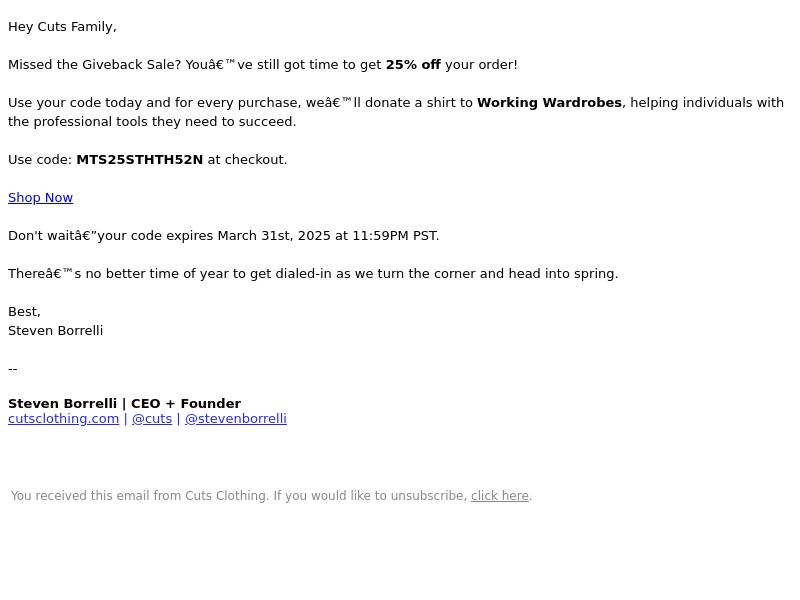Click the 'at checkout.' text after the code
Screen dimensions: 800x600
point(247,160)
